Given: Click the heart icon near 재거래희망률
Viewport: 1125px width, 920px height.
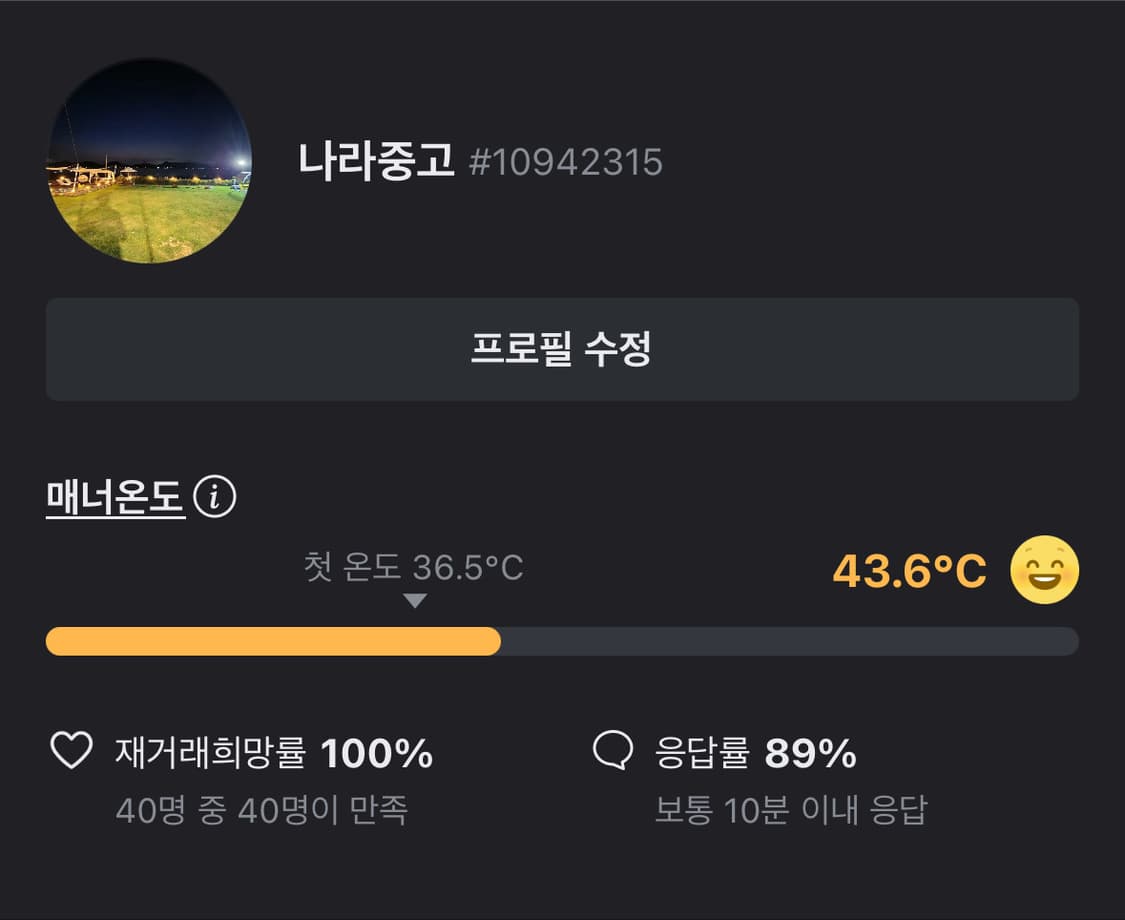Looking at the screenshot, I should [x=71, y=751].
